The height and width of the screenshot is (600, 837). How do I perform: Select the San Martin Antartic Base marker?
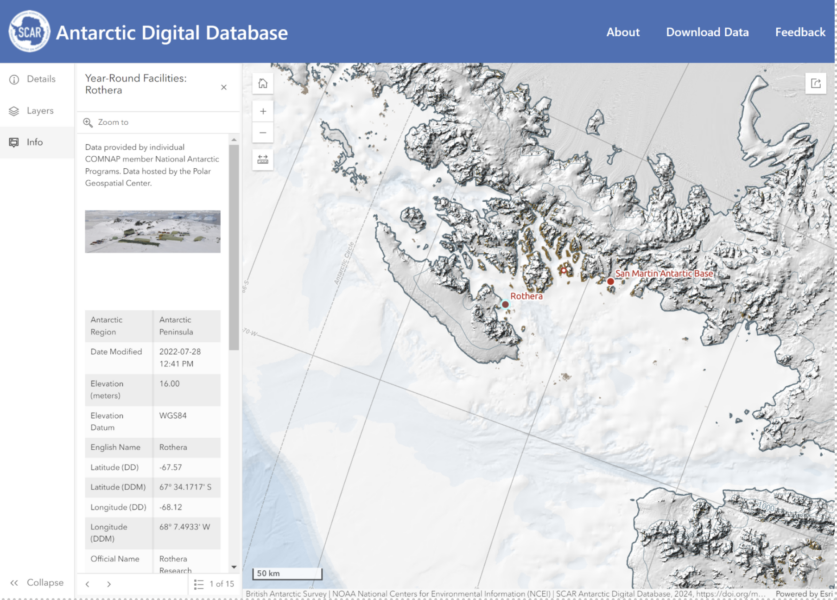tap(609, 281)
